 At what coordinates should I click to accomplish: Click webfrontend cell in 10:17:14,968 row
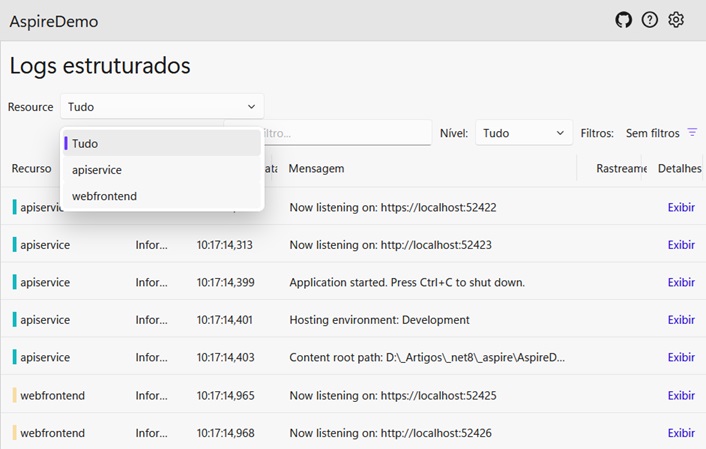52,432
